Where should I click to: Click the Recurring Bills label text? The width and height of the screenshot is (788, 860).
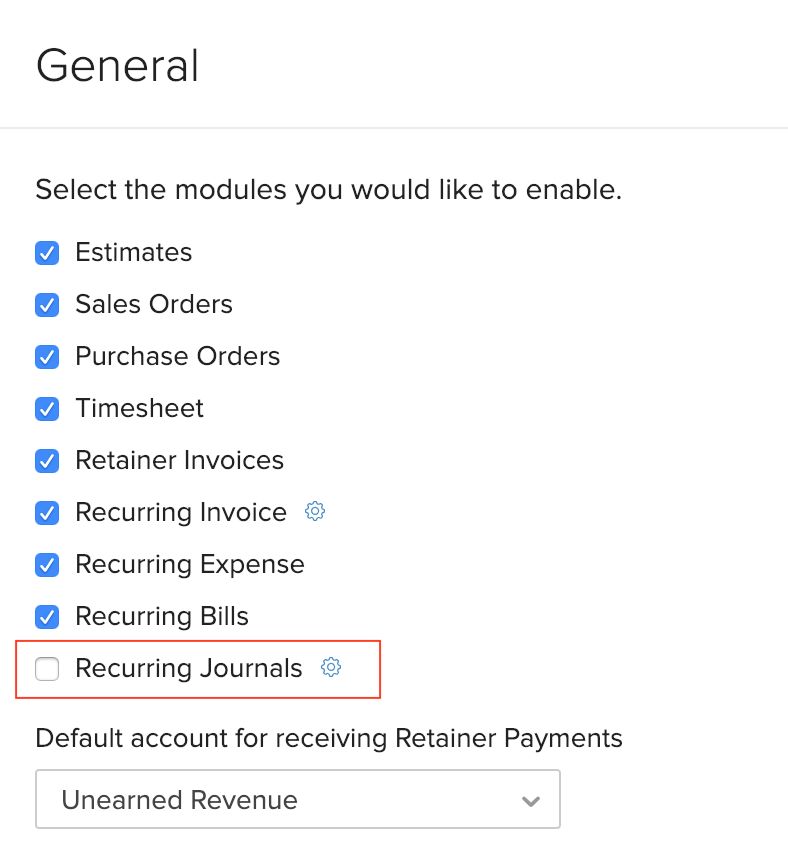(161, 616)
